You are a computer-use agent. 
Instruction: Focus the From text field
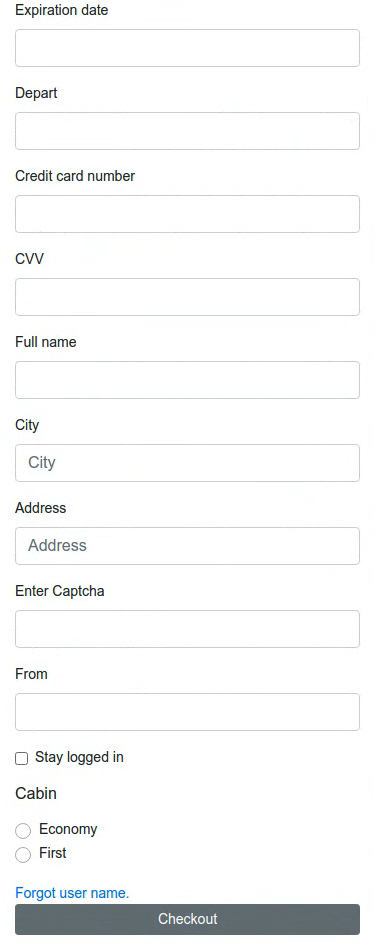pos(188,712)
